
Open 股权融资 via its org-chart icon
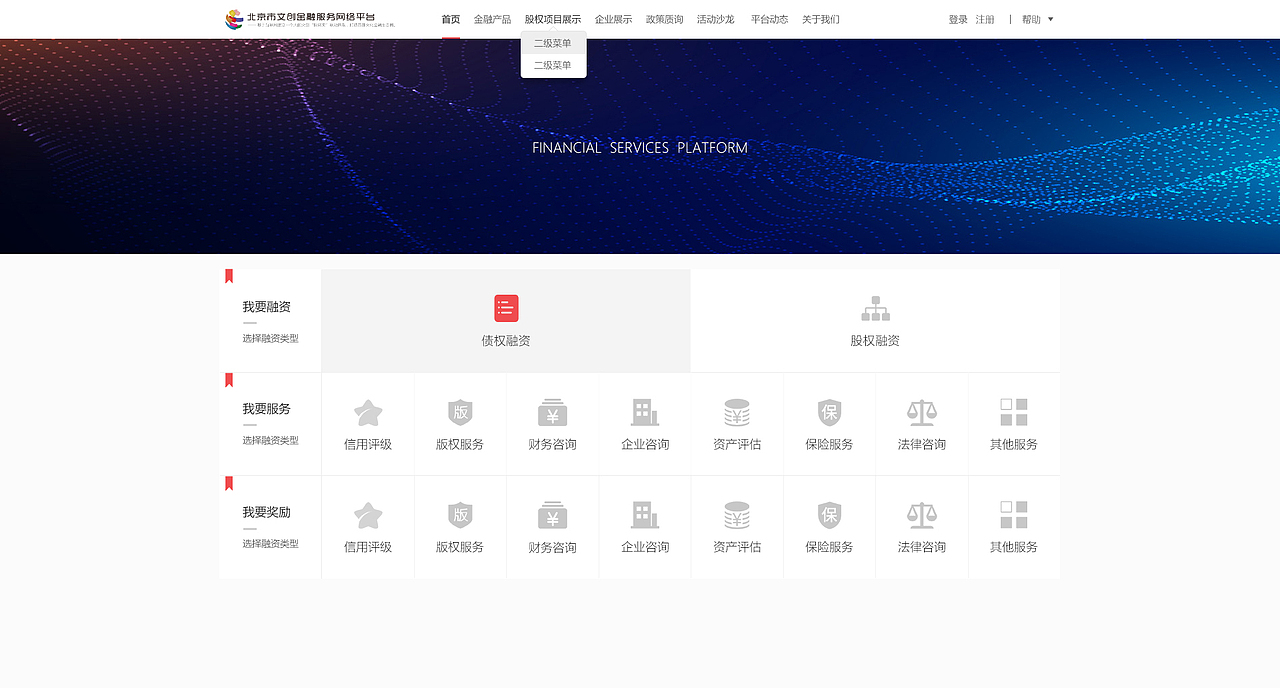[876, 308]
